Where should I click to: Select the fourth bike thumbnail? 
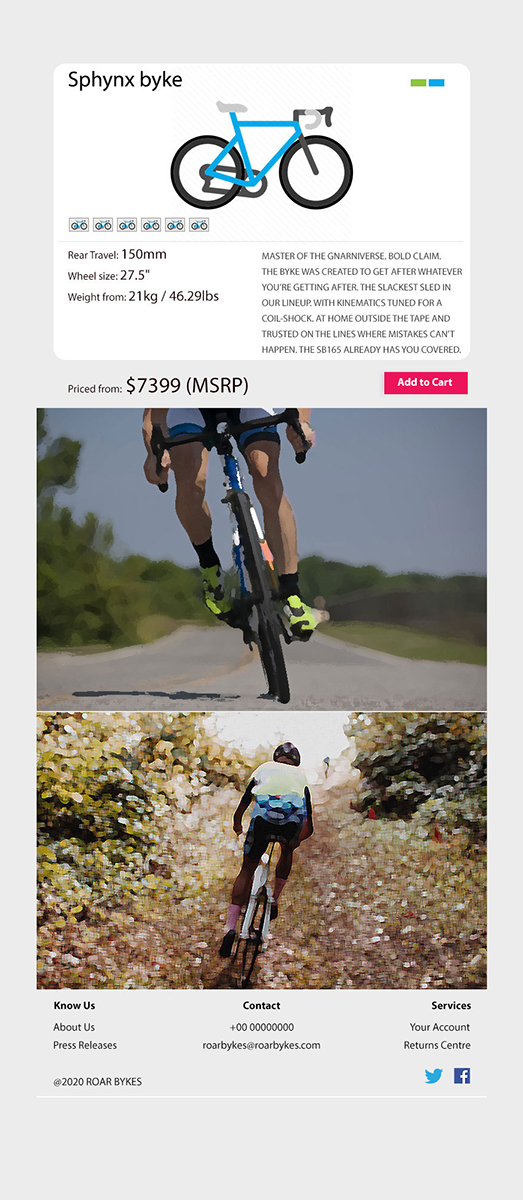tap(151, 225)
